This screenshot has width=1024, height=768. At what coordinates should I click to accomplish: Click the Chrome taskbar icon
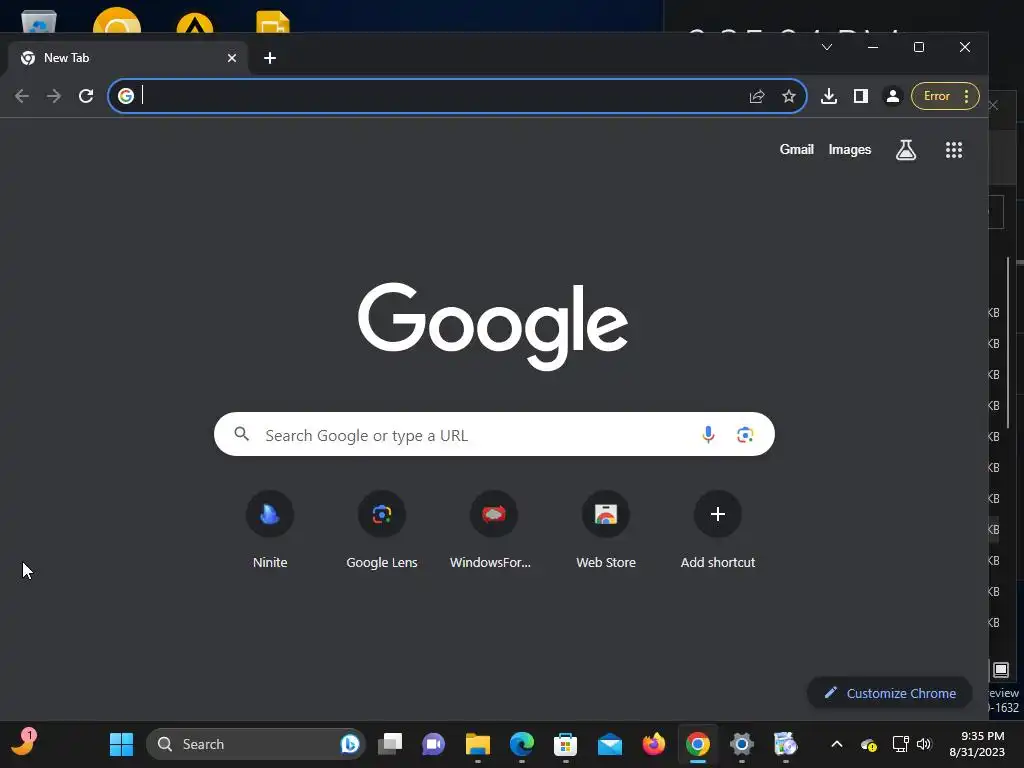[697, 744]
